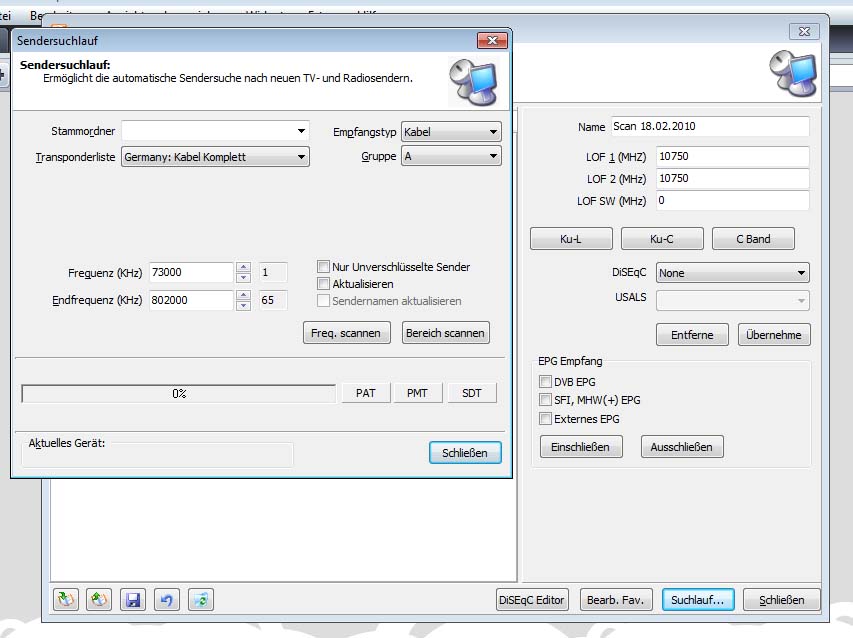Click the Aktuelles Gerät field

point(157,455)
